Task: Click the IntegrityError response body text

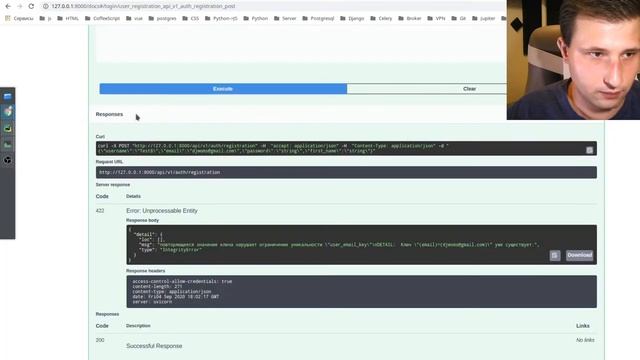Action: tap(180, 249)
